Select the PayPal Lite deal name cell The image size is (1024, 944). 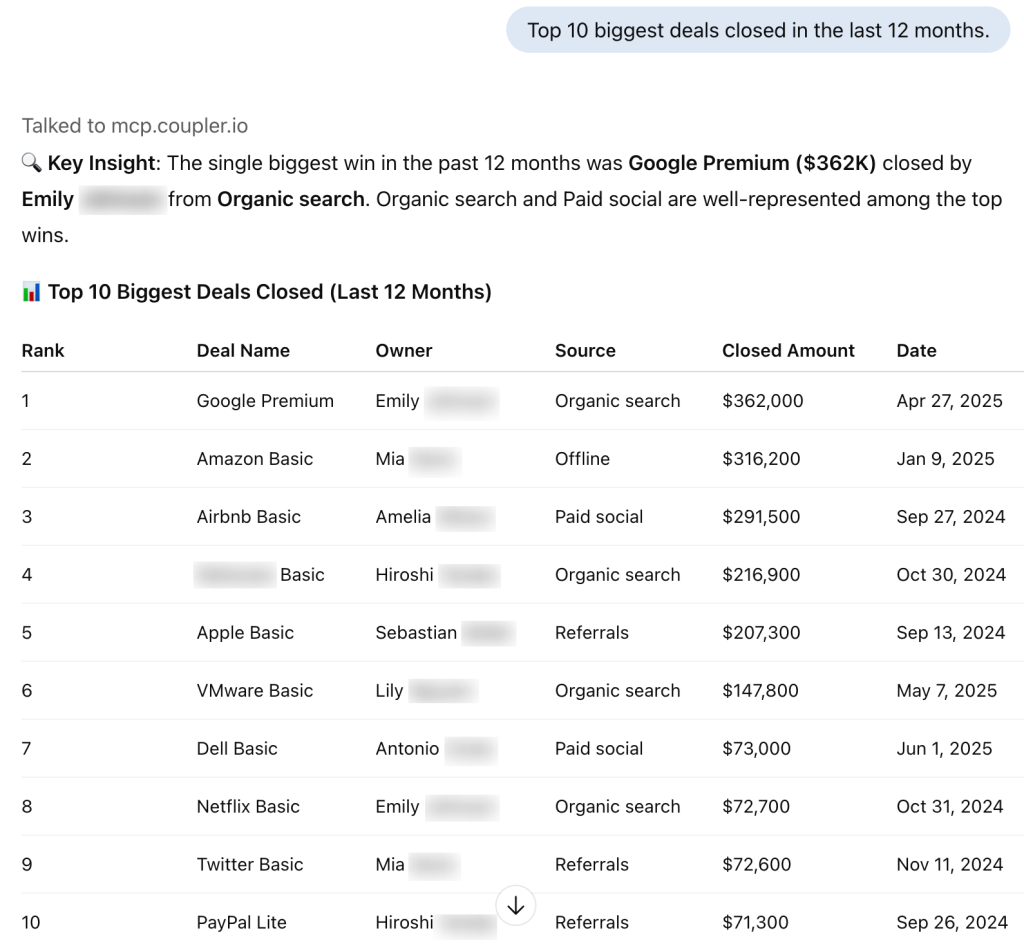click(242, 922)
